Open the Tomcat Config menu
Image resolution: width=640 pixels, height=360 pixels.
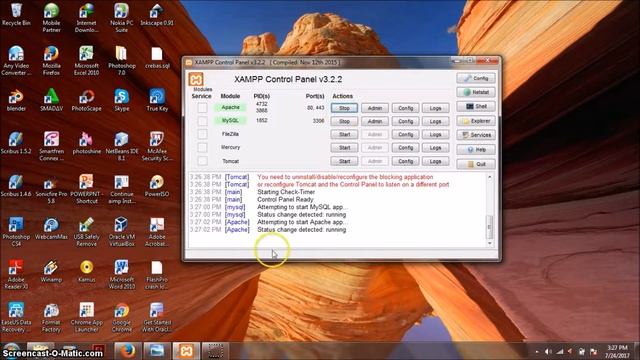tap(405, 161)
